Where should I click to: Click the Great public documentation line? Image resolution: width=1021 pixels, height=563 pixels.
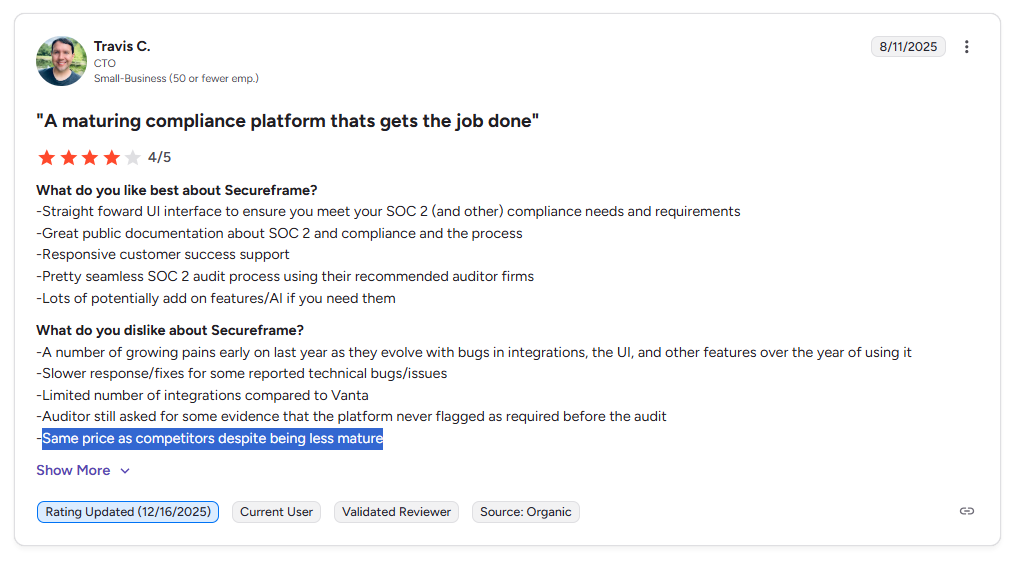click(x=279, y=233)
